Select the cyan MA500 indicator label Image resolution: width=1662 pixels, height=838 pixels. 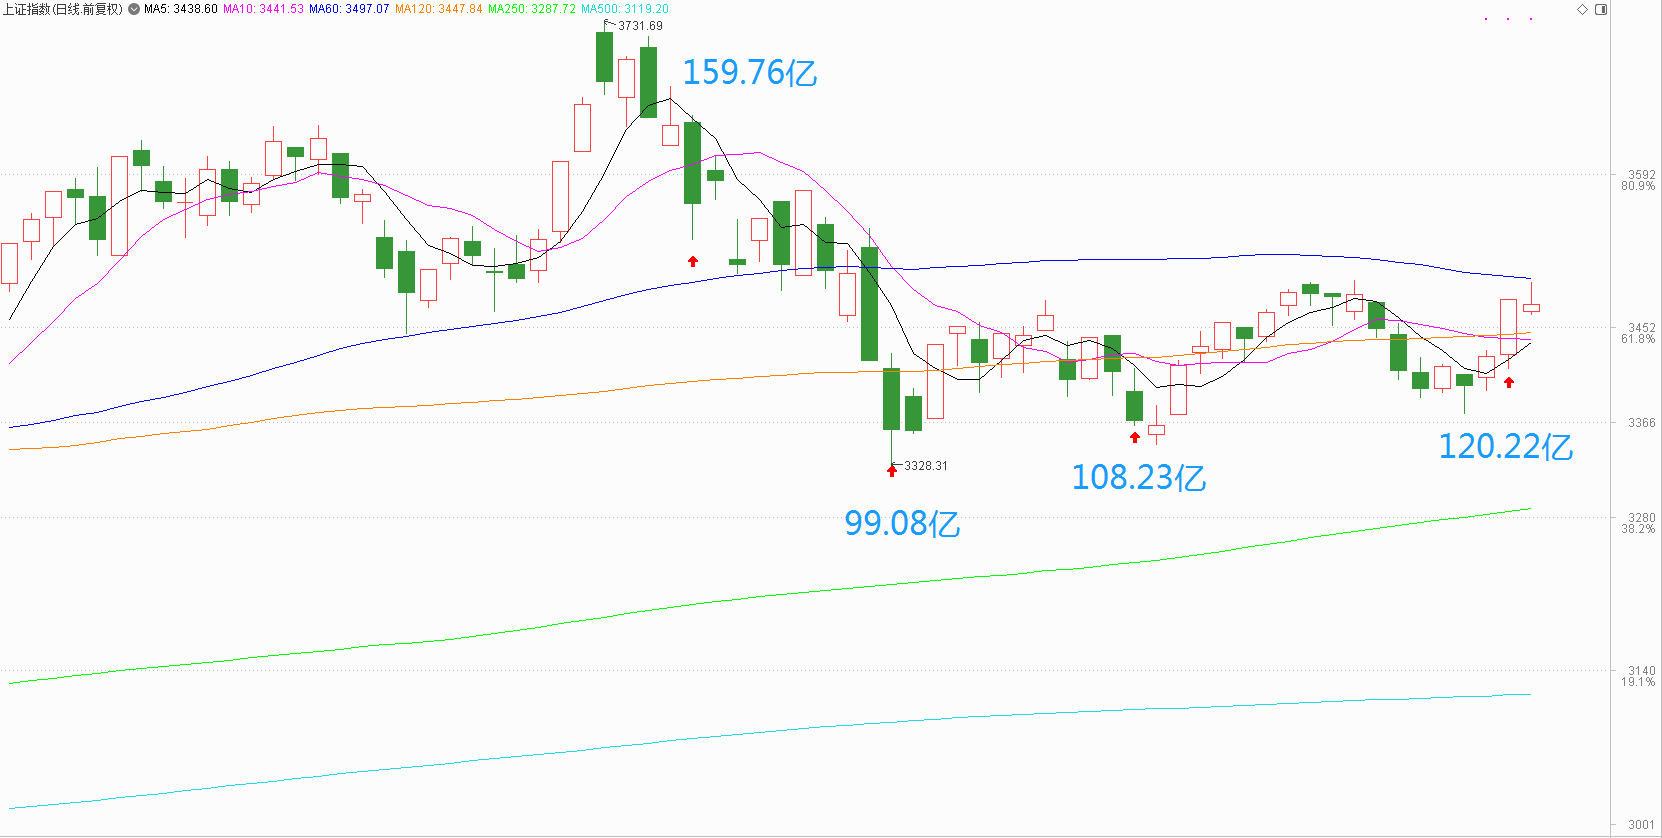[x=625, y=9]
